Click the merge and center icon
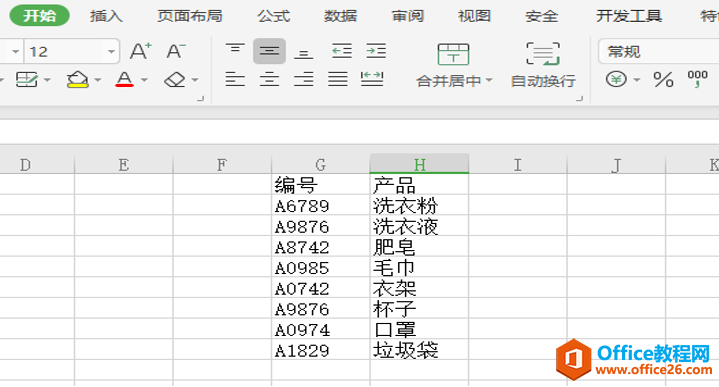The image size is (719, 387). [x=453, y=54]
